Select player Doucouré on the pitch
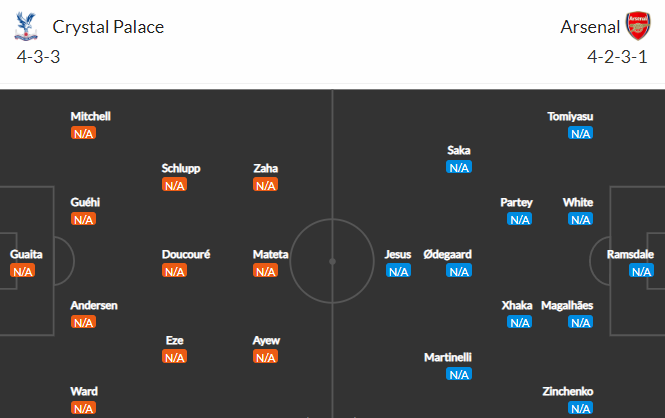 [186, 254]
